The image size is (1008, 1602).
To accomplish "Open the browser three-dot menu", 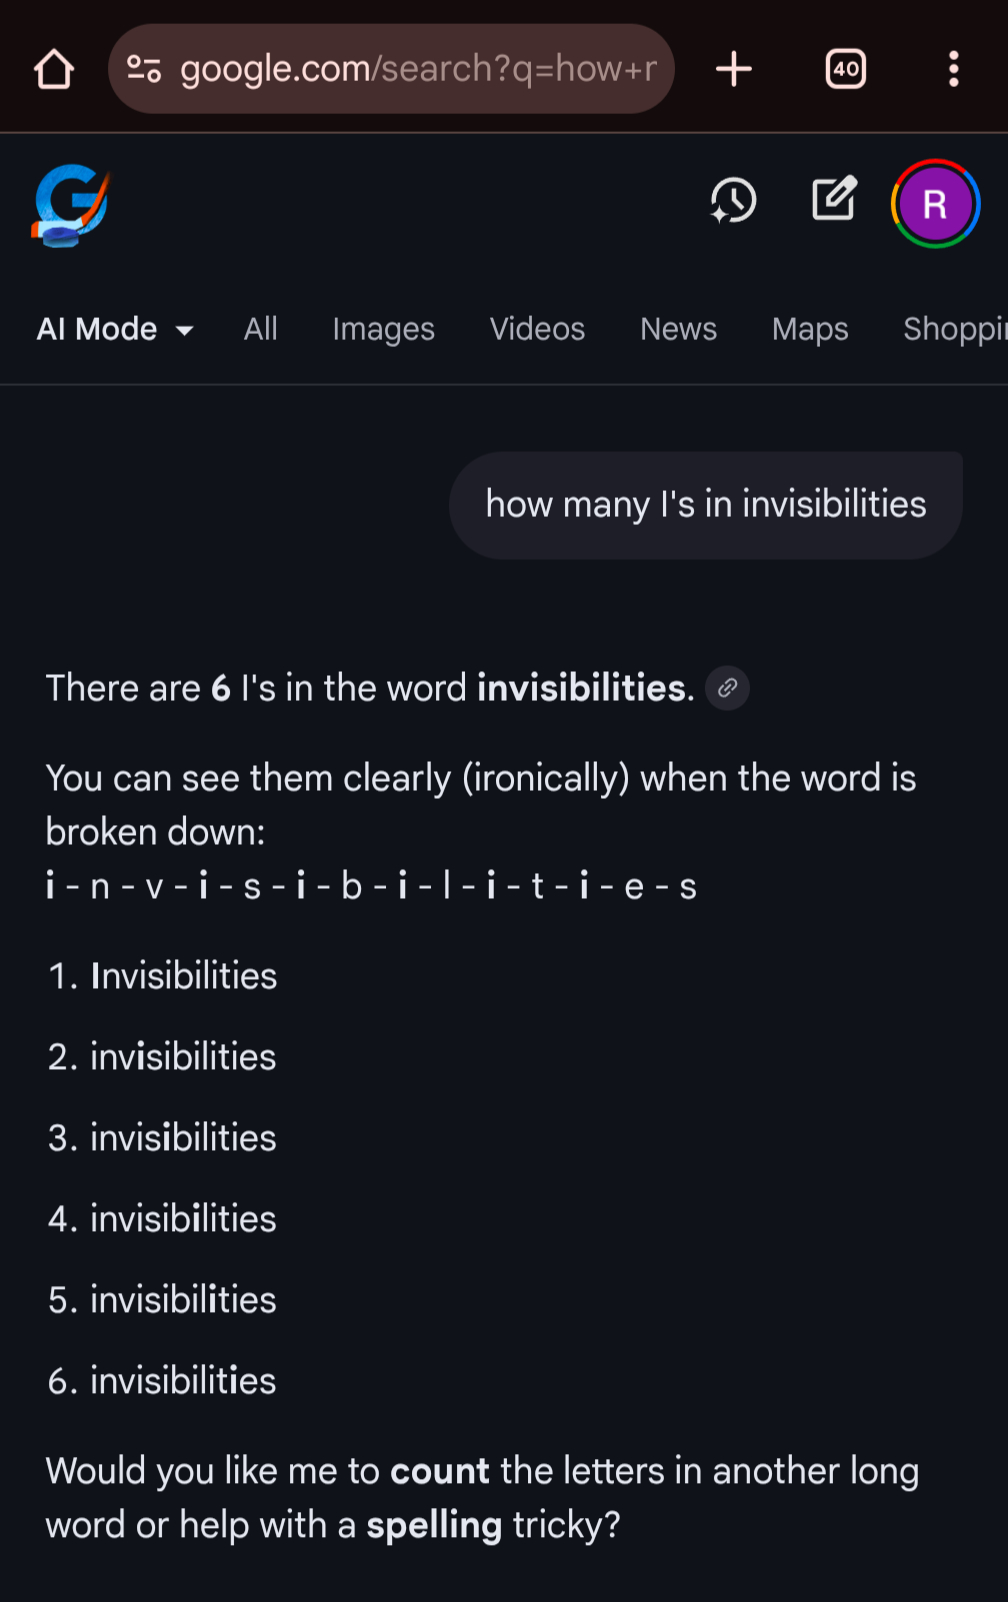I will (x=953, y=69).
